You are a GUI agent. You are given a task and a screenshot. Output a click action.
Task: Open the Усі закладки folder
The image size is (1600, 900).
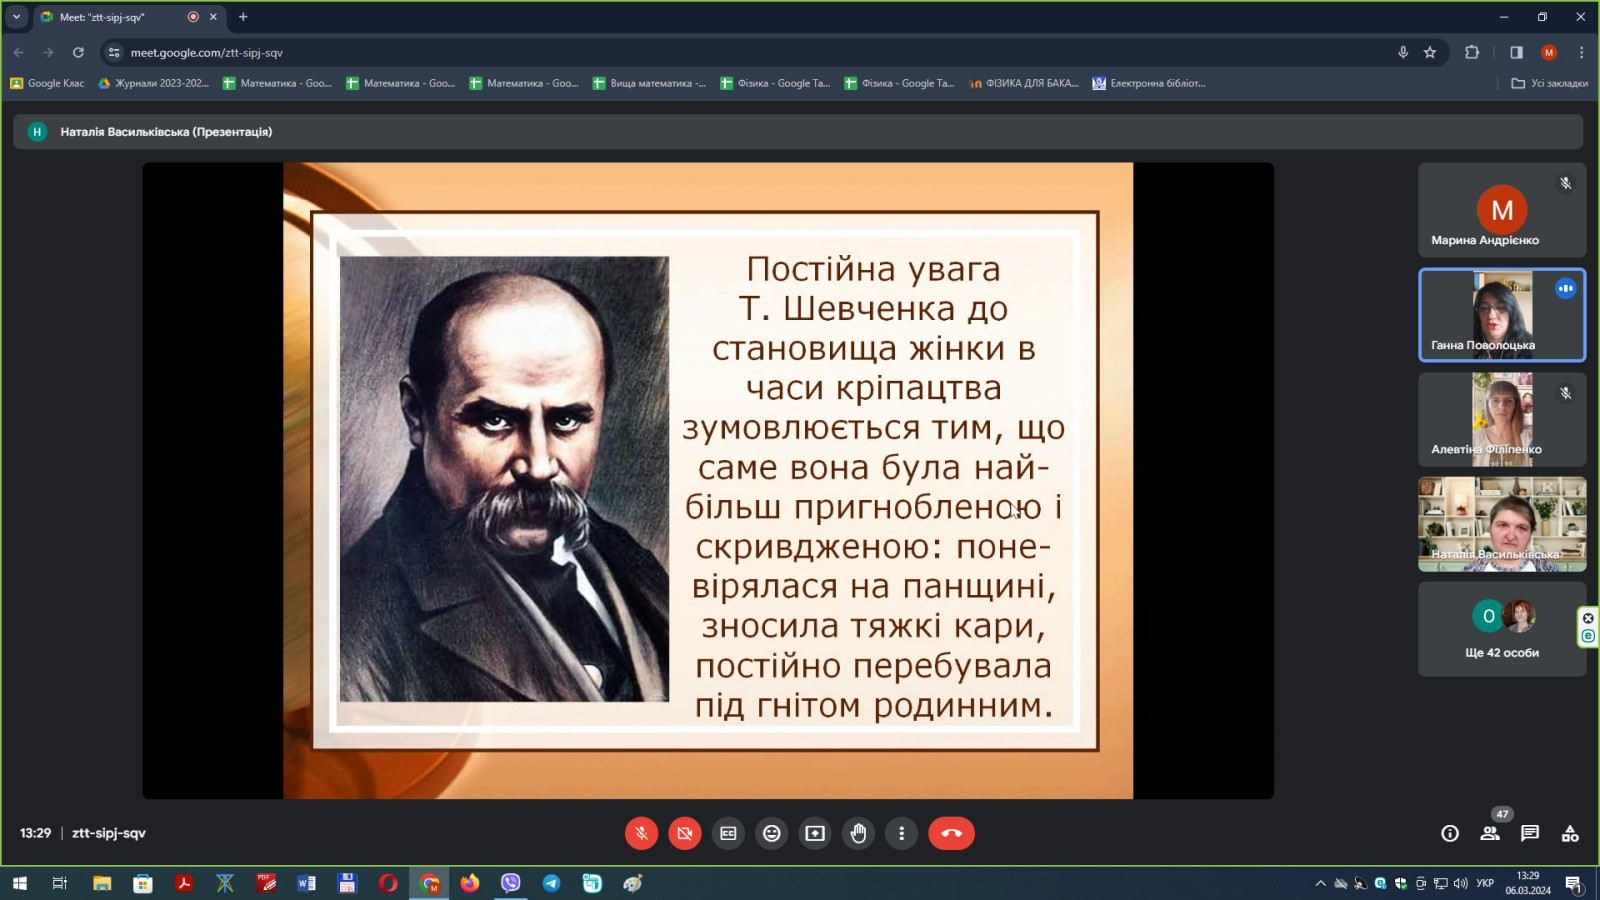coord(1549,83)
